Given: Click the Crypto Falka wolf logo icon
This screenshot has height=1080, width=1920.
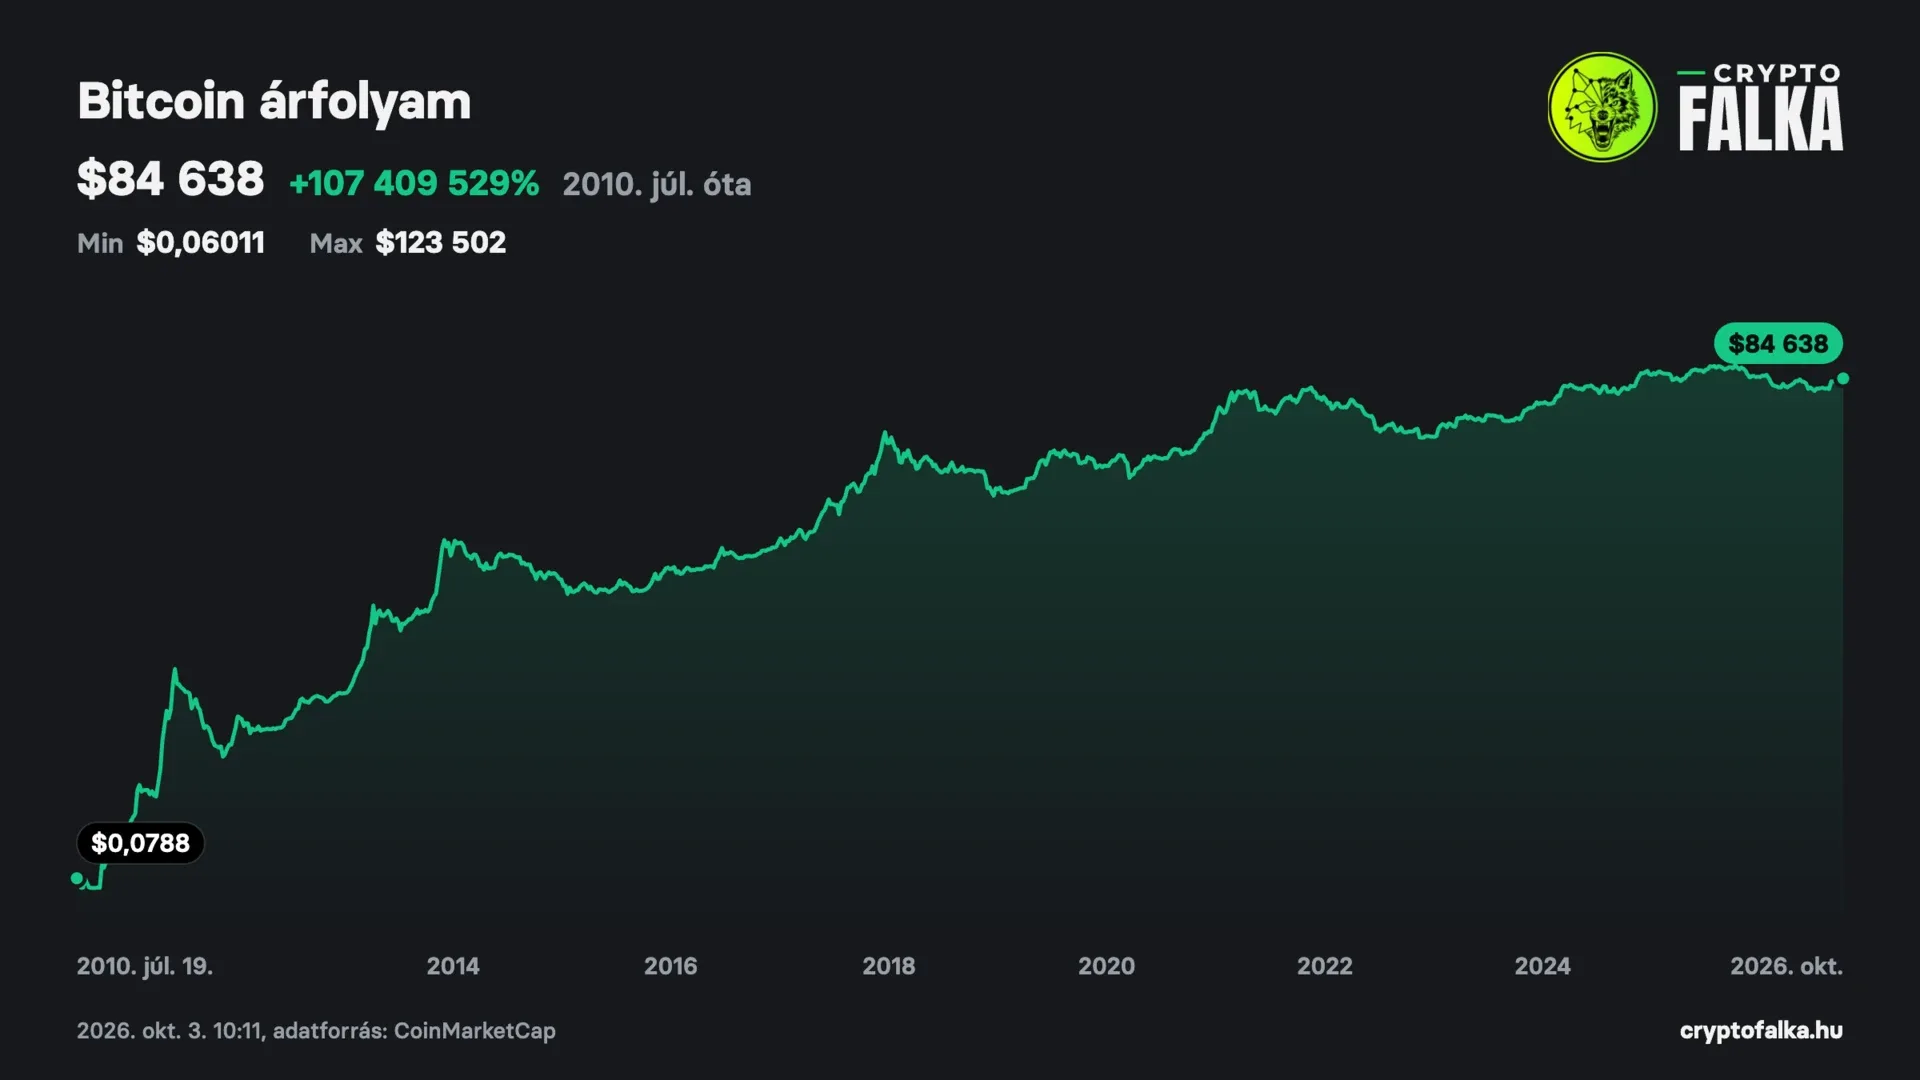Looking at the screenshot, I should [x=1602, y=107].
